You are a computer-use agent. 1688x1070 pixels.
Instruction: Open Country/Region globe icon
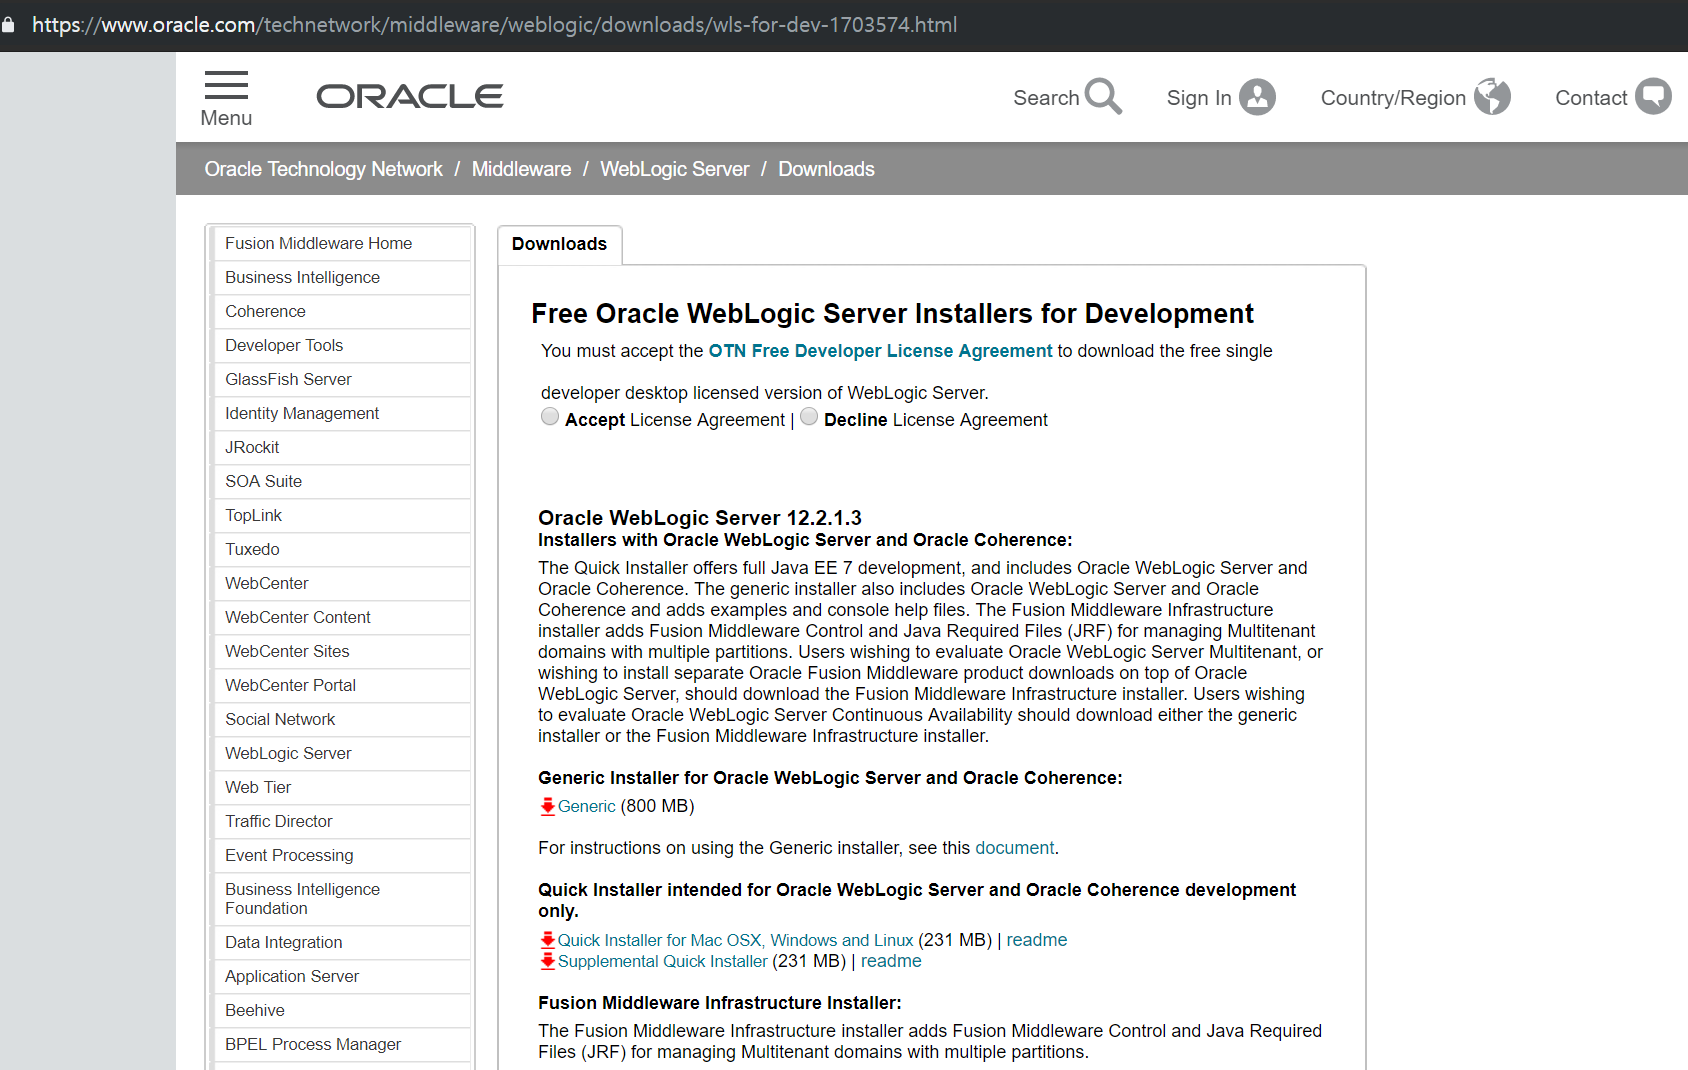pos(1492,97)
